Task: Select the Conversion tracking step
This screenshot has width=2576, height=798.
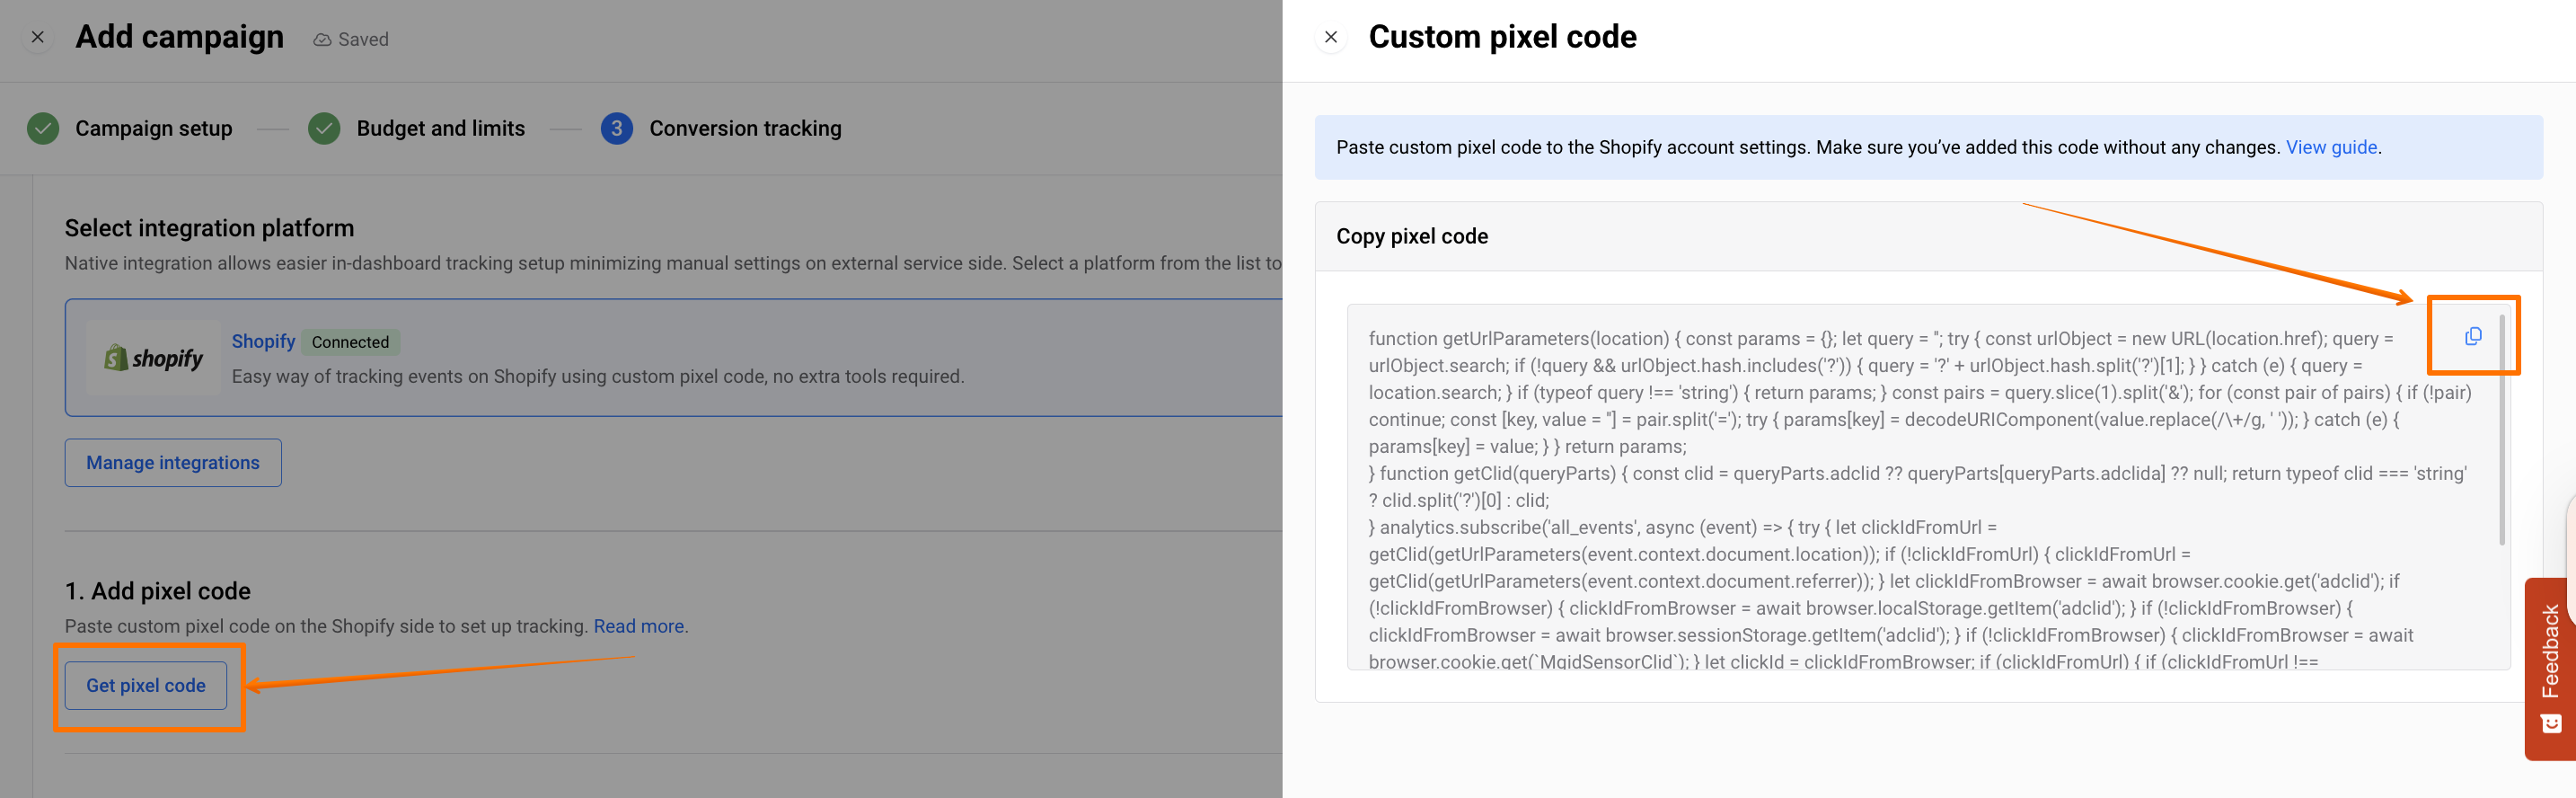Action: coord(745,128)
